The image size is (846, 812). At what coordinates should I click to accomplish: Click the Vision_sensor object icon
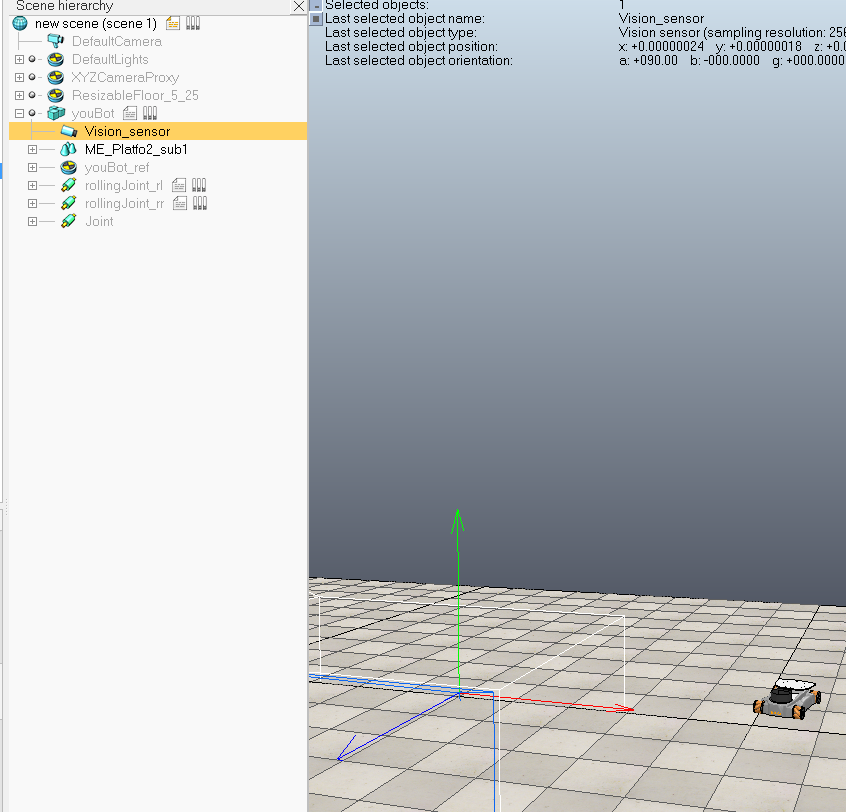[69, 131]
